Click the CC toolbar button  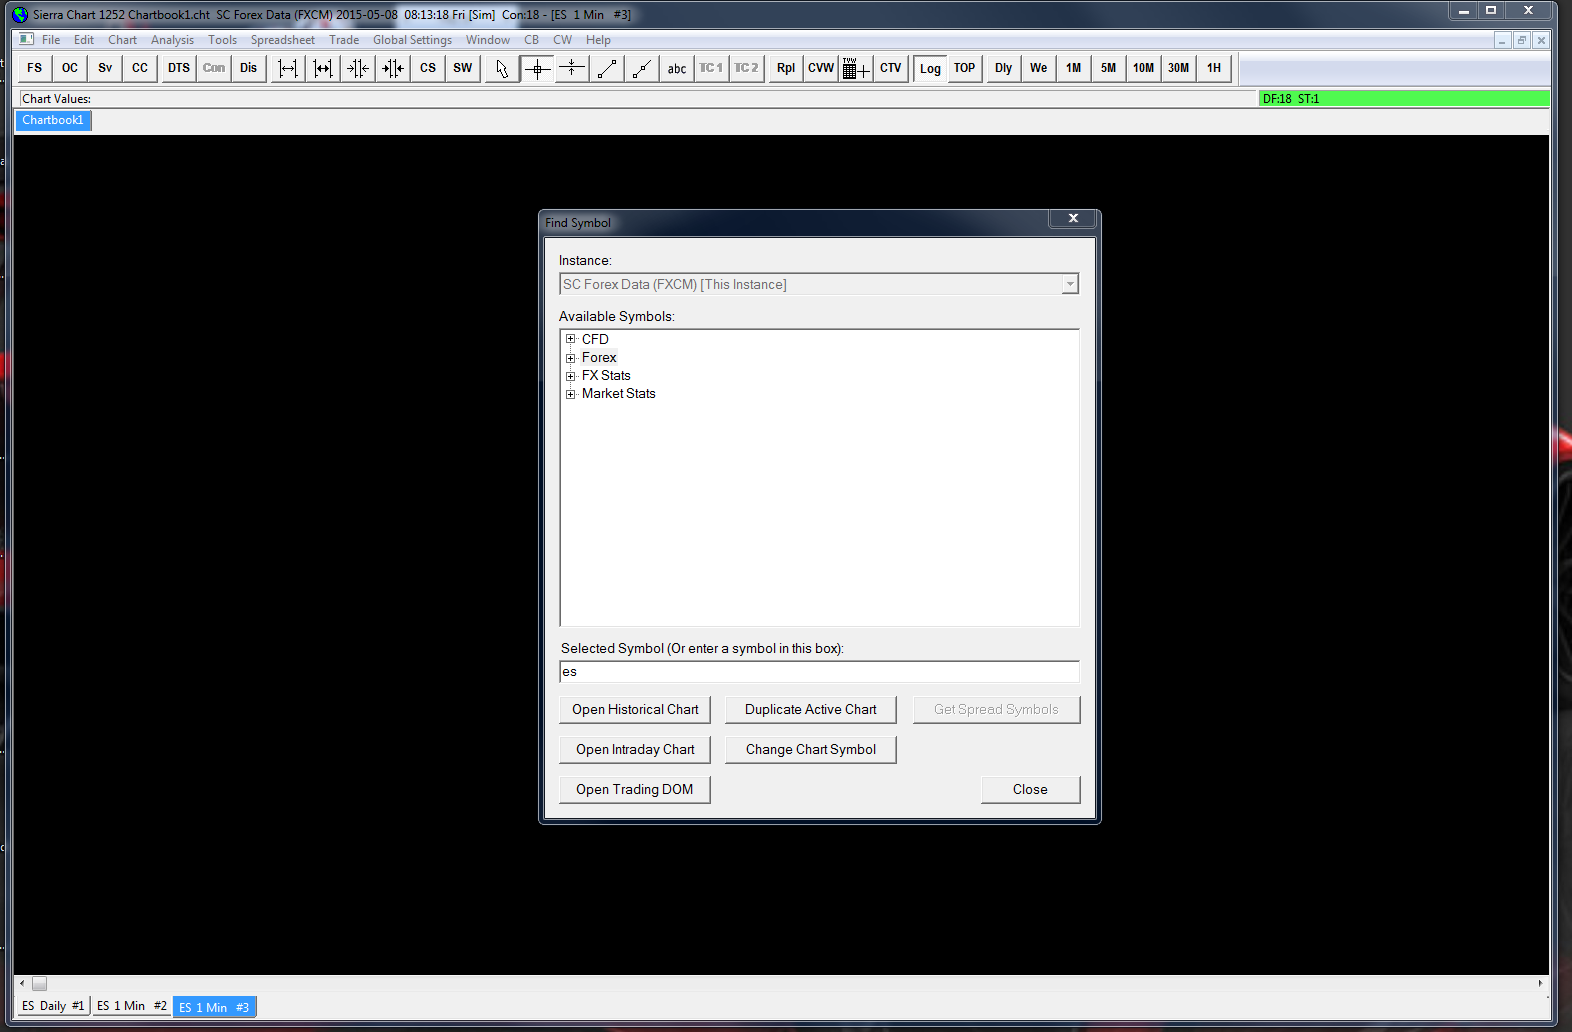[x=140, y=68]
